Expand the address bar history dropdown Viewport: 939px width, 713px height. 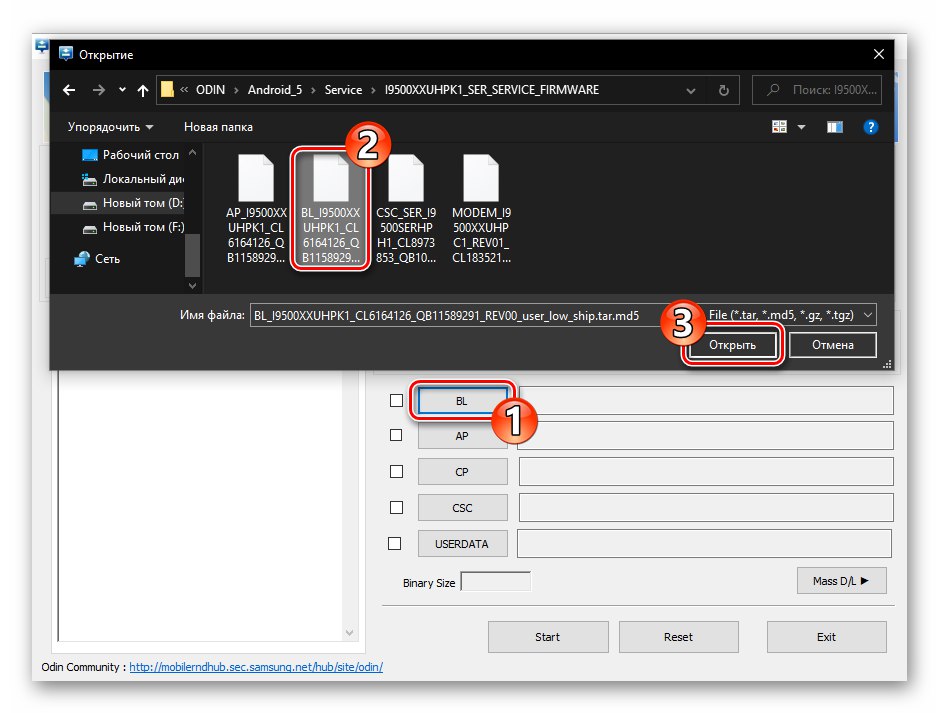click(690, 90)
